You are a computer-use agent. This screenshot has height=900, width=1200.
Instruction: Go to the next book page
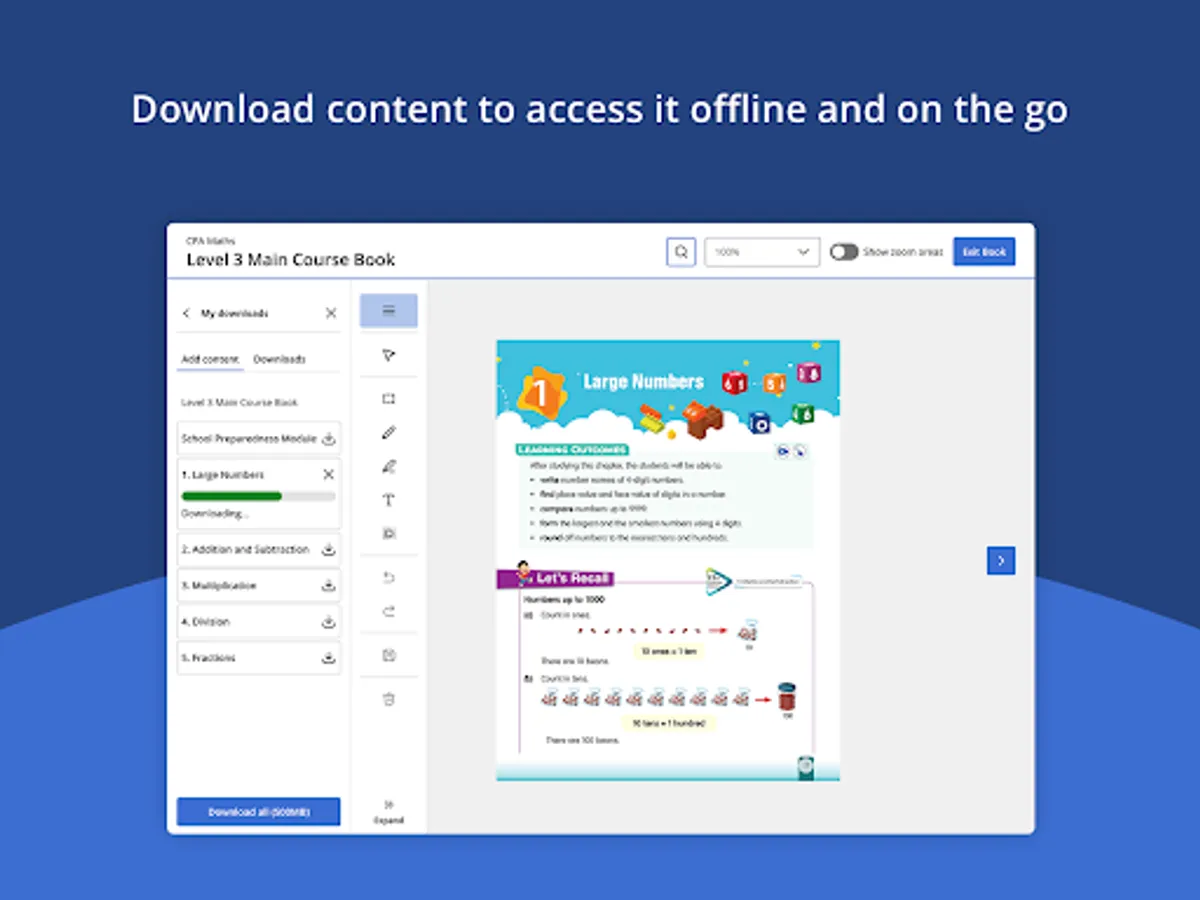coord(1001,561)
